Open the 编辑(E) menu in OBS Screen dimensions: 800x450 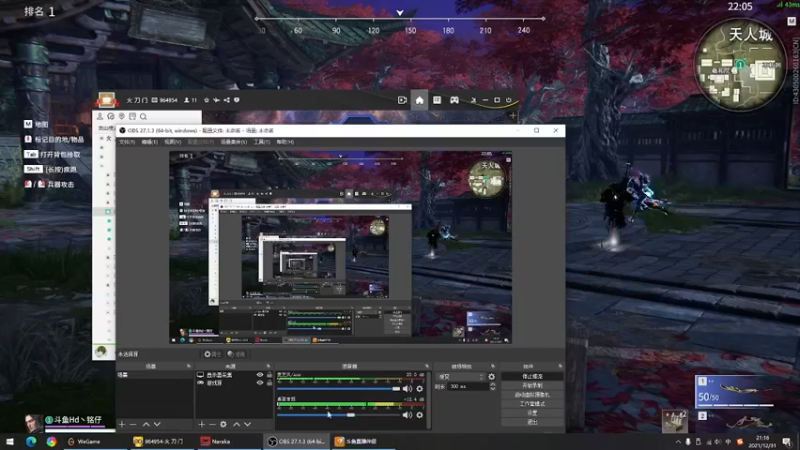point(149,142)
